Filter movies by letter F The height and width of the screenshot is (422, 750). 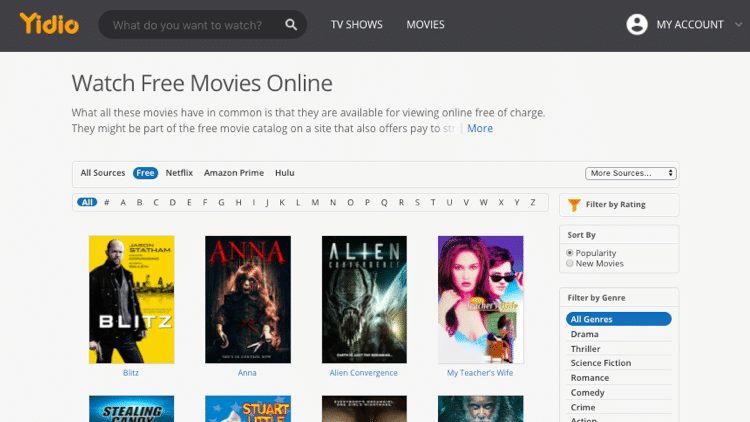205,202
